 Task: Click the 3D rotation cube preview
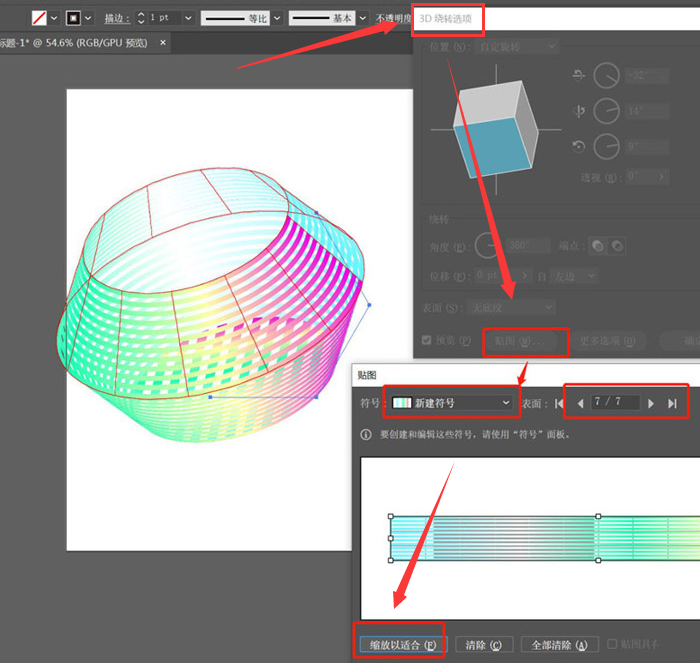495,129
